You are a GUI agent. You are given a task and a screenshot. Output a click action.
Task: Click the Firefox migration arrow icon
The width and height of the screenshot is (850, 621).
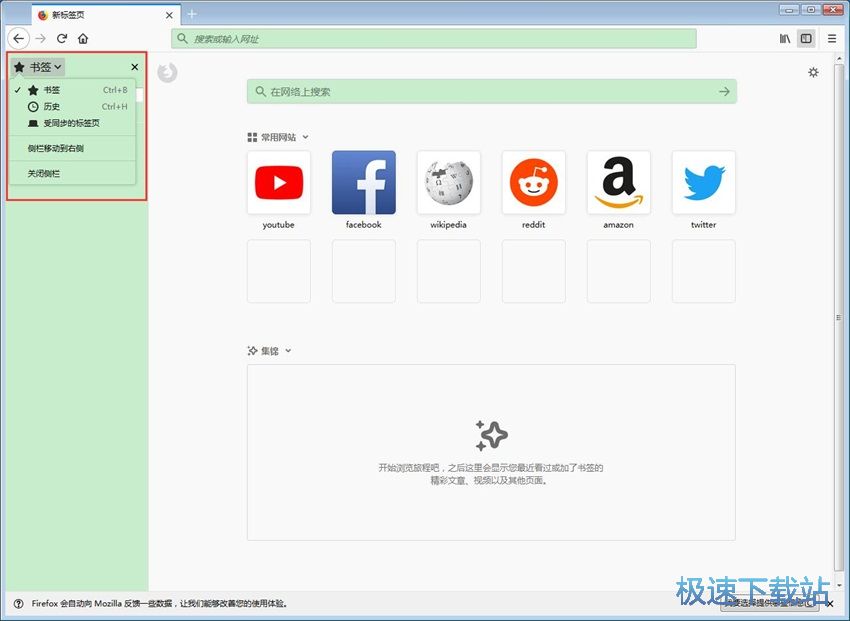pos(168,72)
